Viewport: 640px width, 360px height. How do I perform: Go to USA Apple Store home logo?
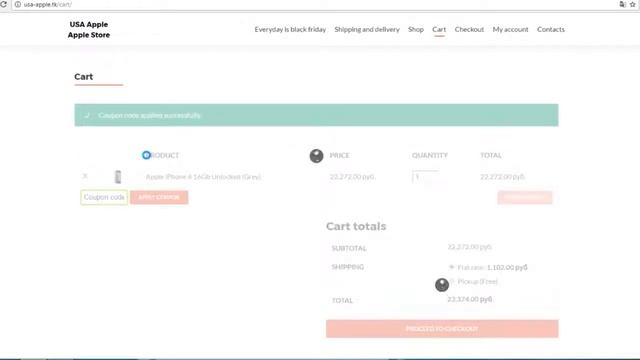[89, 29]
